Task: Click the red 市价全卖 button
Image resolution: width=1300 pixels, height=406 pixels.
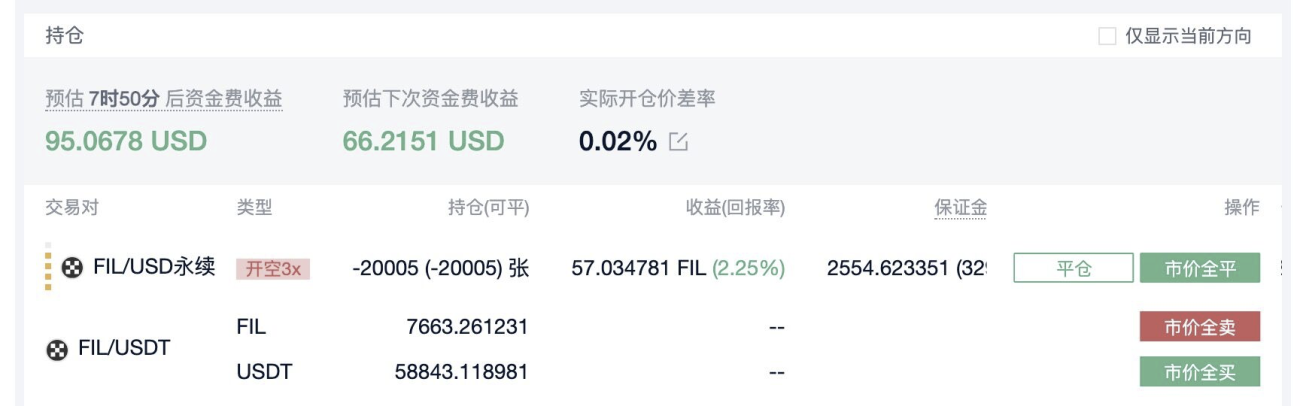Action: (1200, 326)
